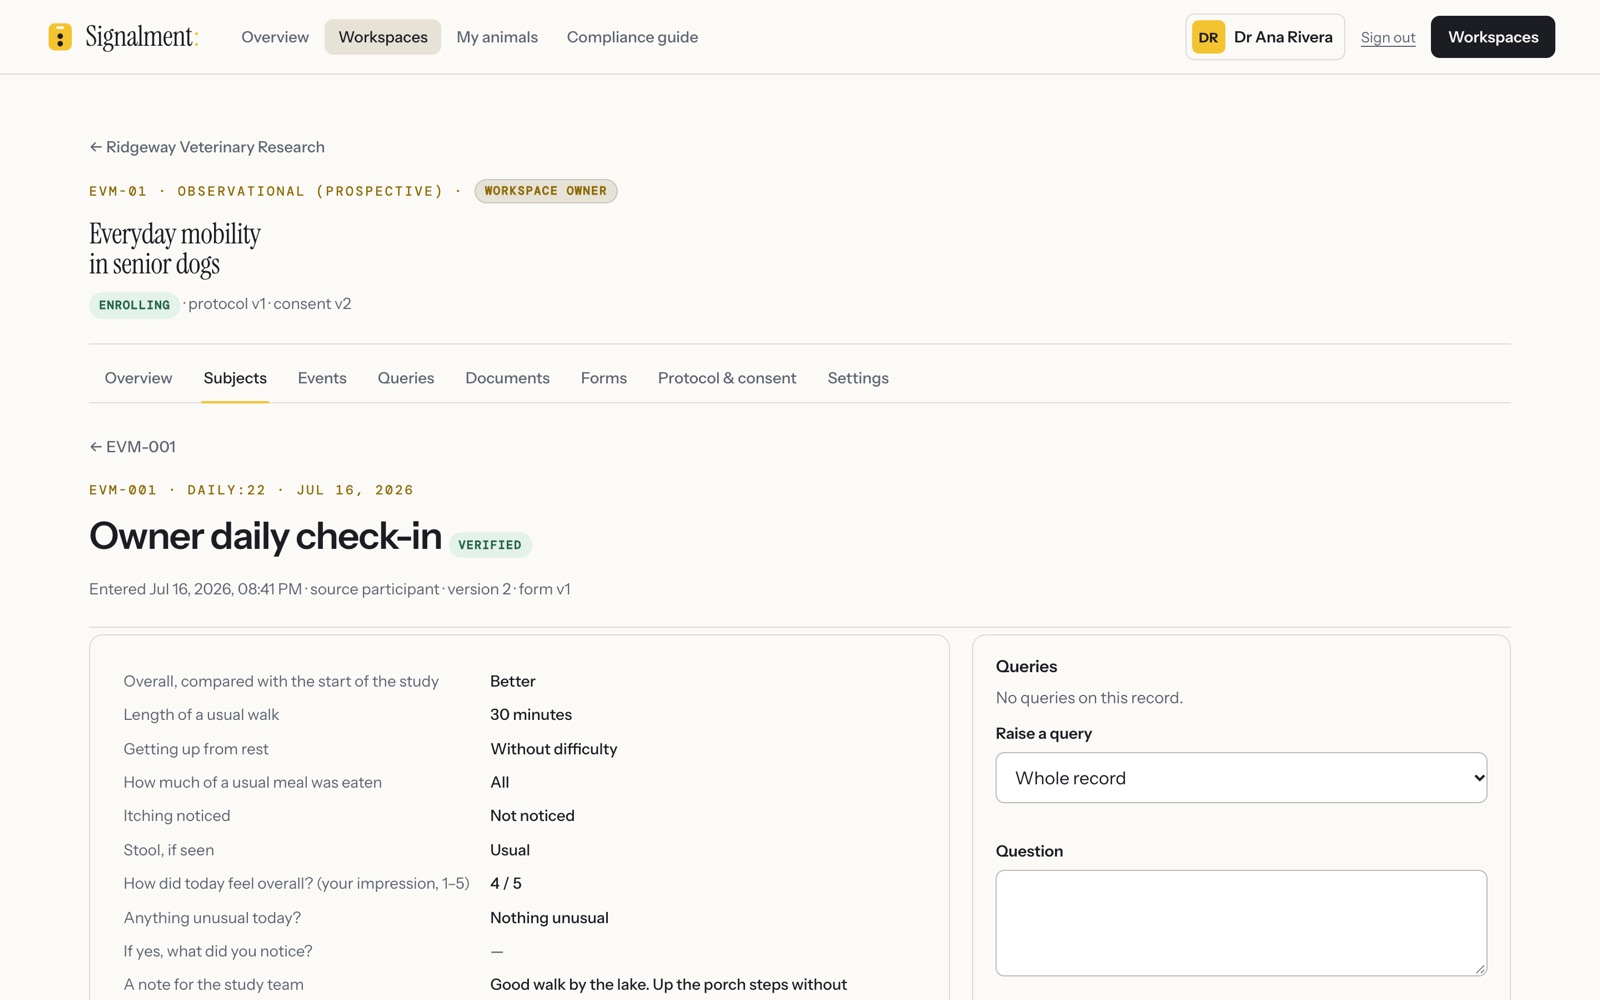This screenshot has height=1000, width=1600.
Task: Switch to the study Overview tab
Action: [x=138, y=378]
